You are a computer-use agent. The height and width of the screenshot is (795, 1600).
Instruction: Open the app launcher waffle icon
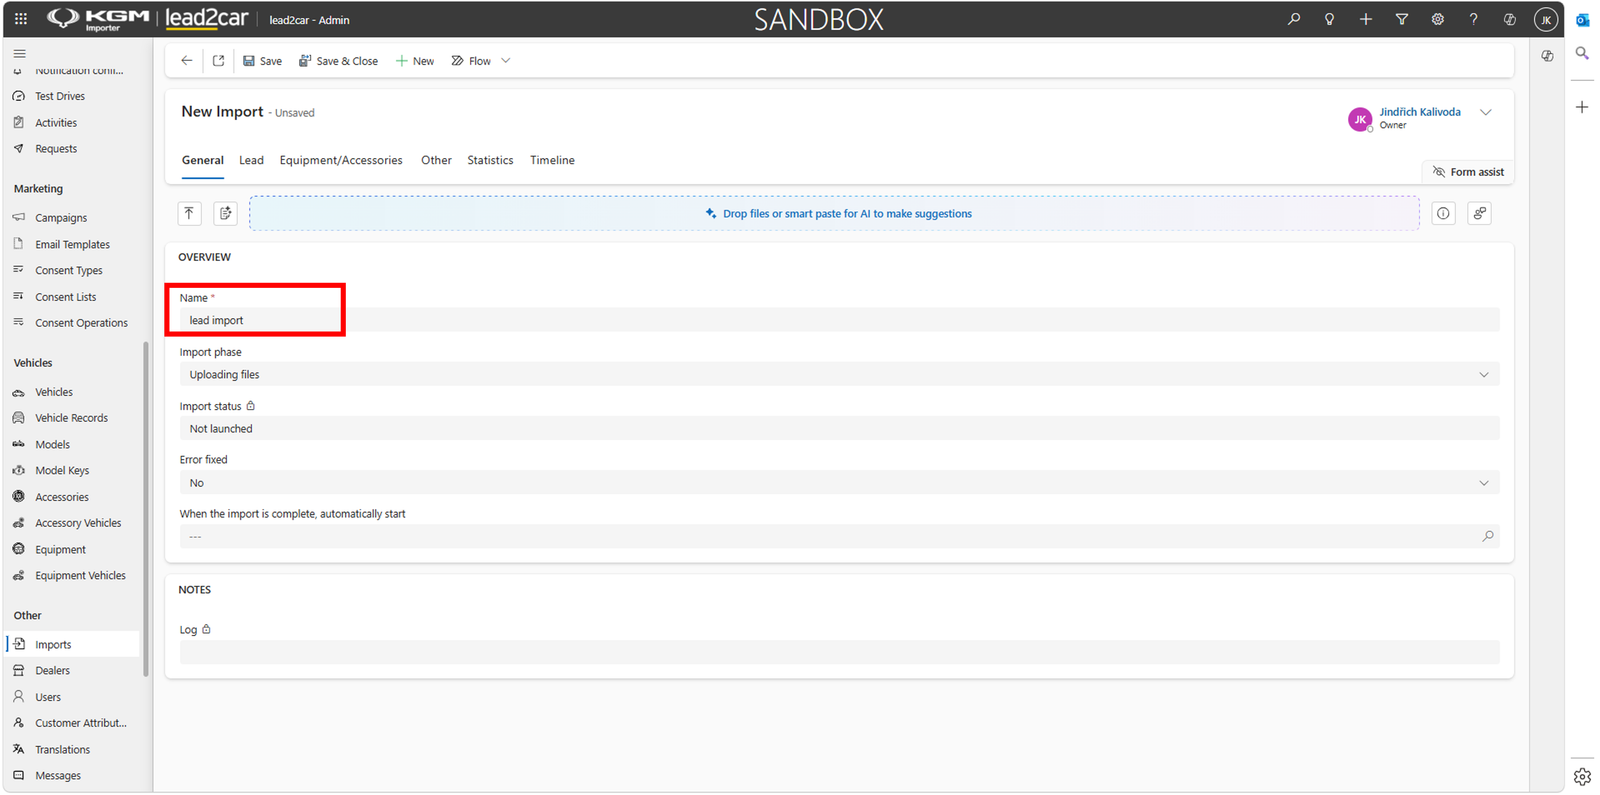coord(21,19)
